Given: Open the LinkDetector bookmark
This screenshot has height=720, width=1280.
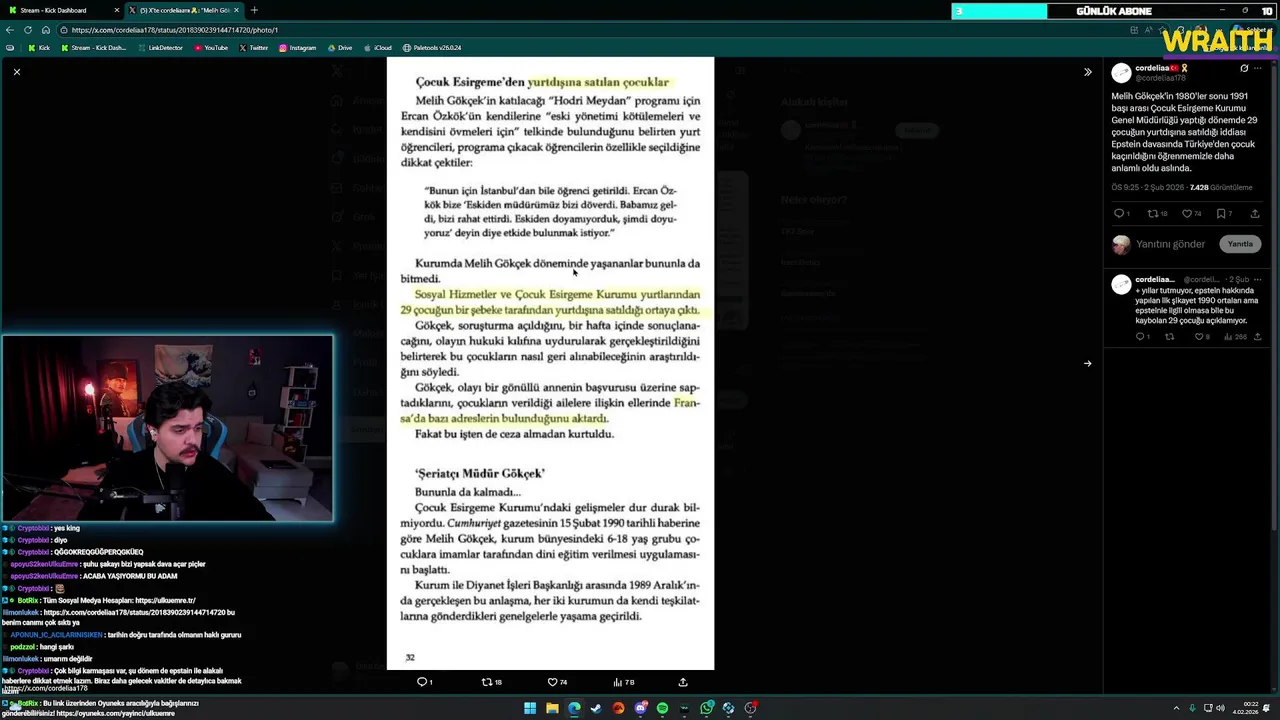Looking at the screenshot, I should [160, 48].
